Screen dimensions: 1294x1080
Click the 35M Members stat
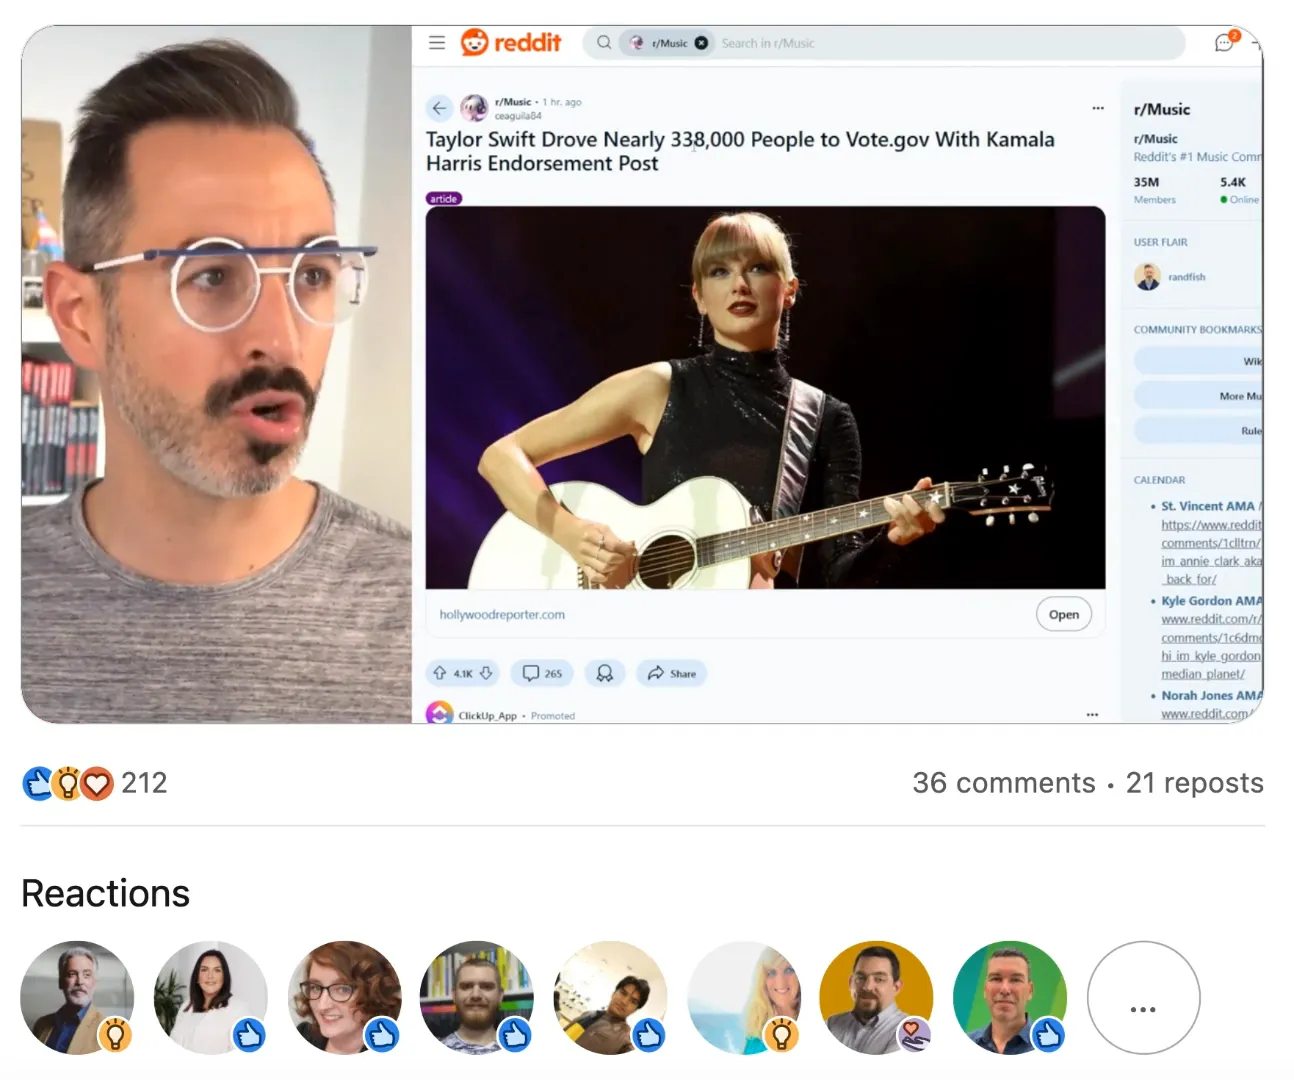[1154, 190]
